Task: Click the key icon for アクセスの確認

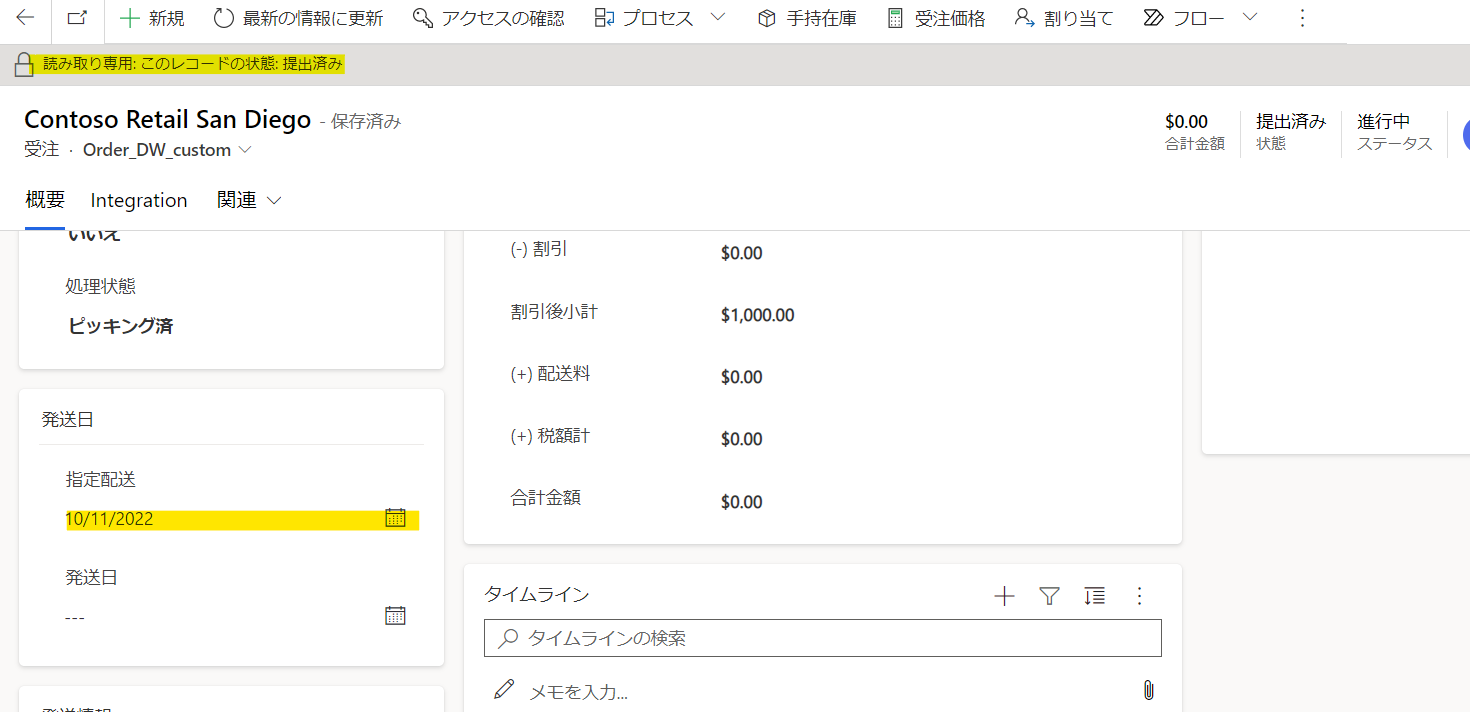Action: [x=423, y=18]
